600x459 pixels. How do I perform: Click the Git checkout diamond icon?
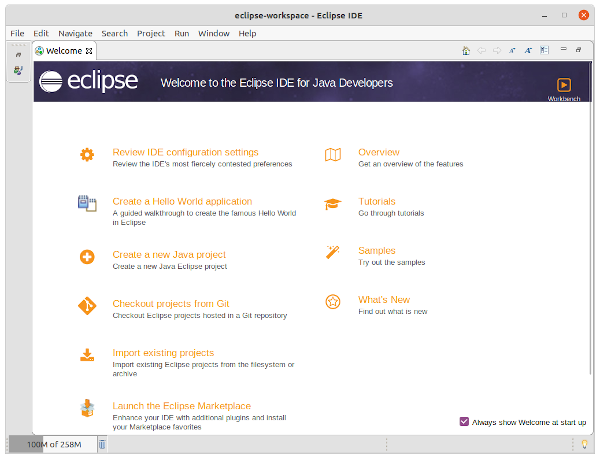pos(87,305)
